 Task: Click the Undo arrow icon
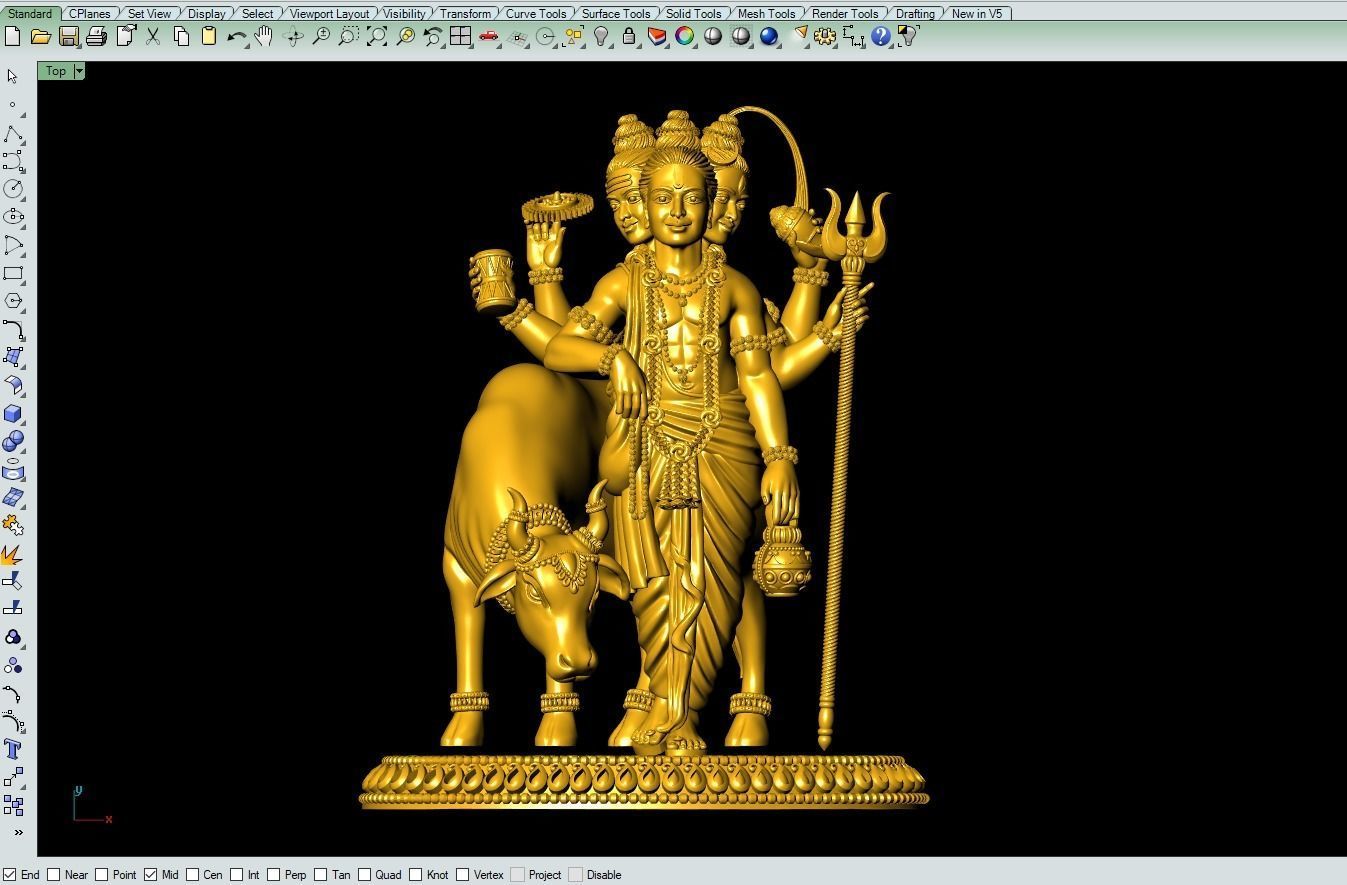237,36
